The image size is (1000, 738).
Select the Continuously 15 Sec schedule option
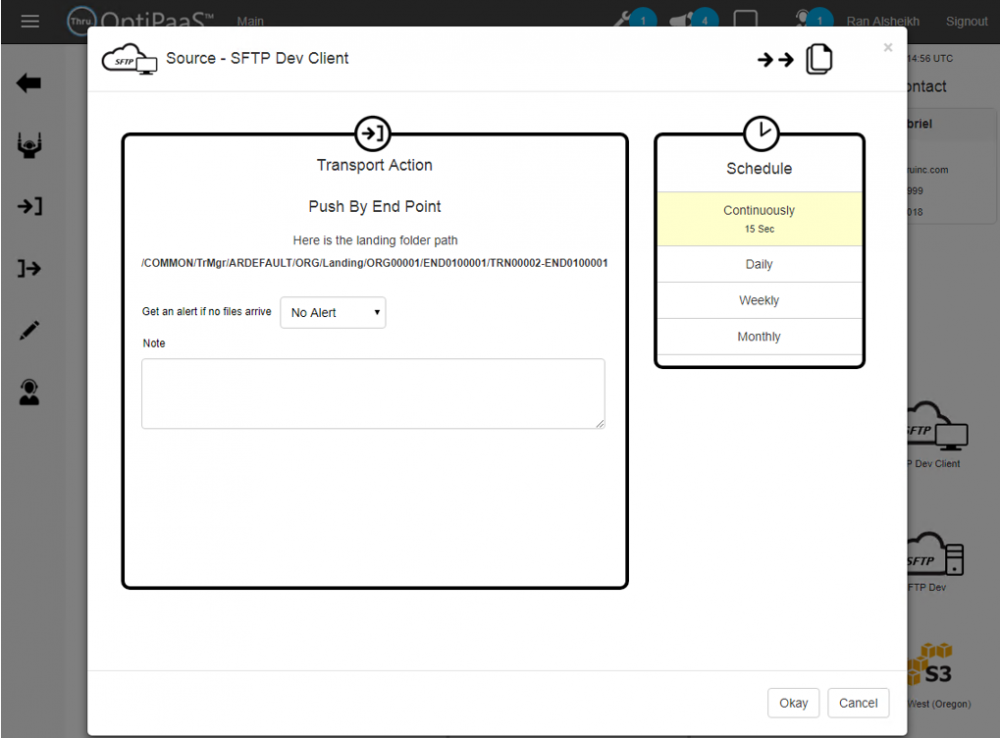(759, 219)
